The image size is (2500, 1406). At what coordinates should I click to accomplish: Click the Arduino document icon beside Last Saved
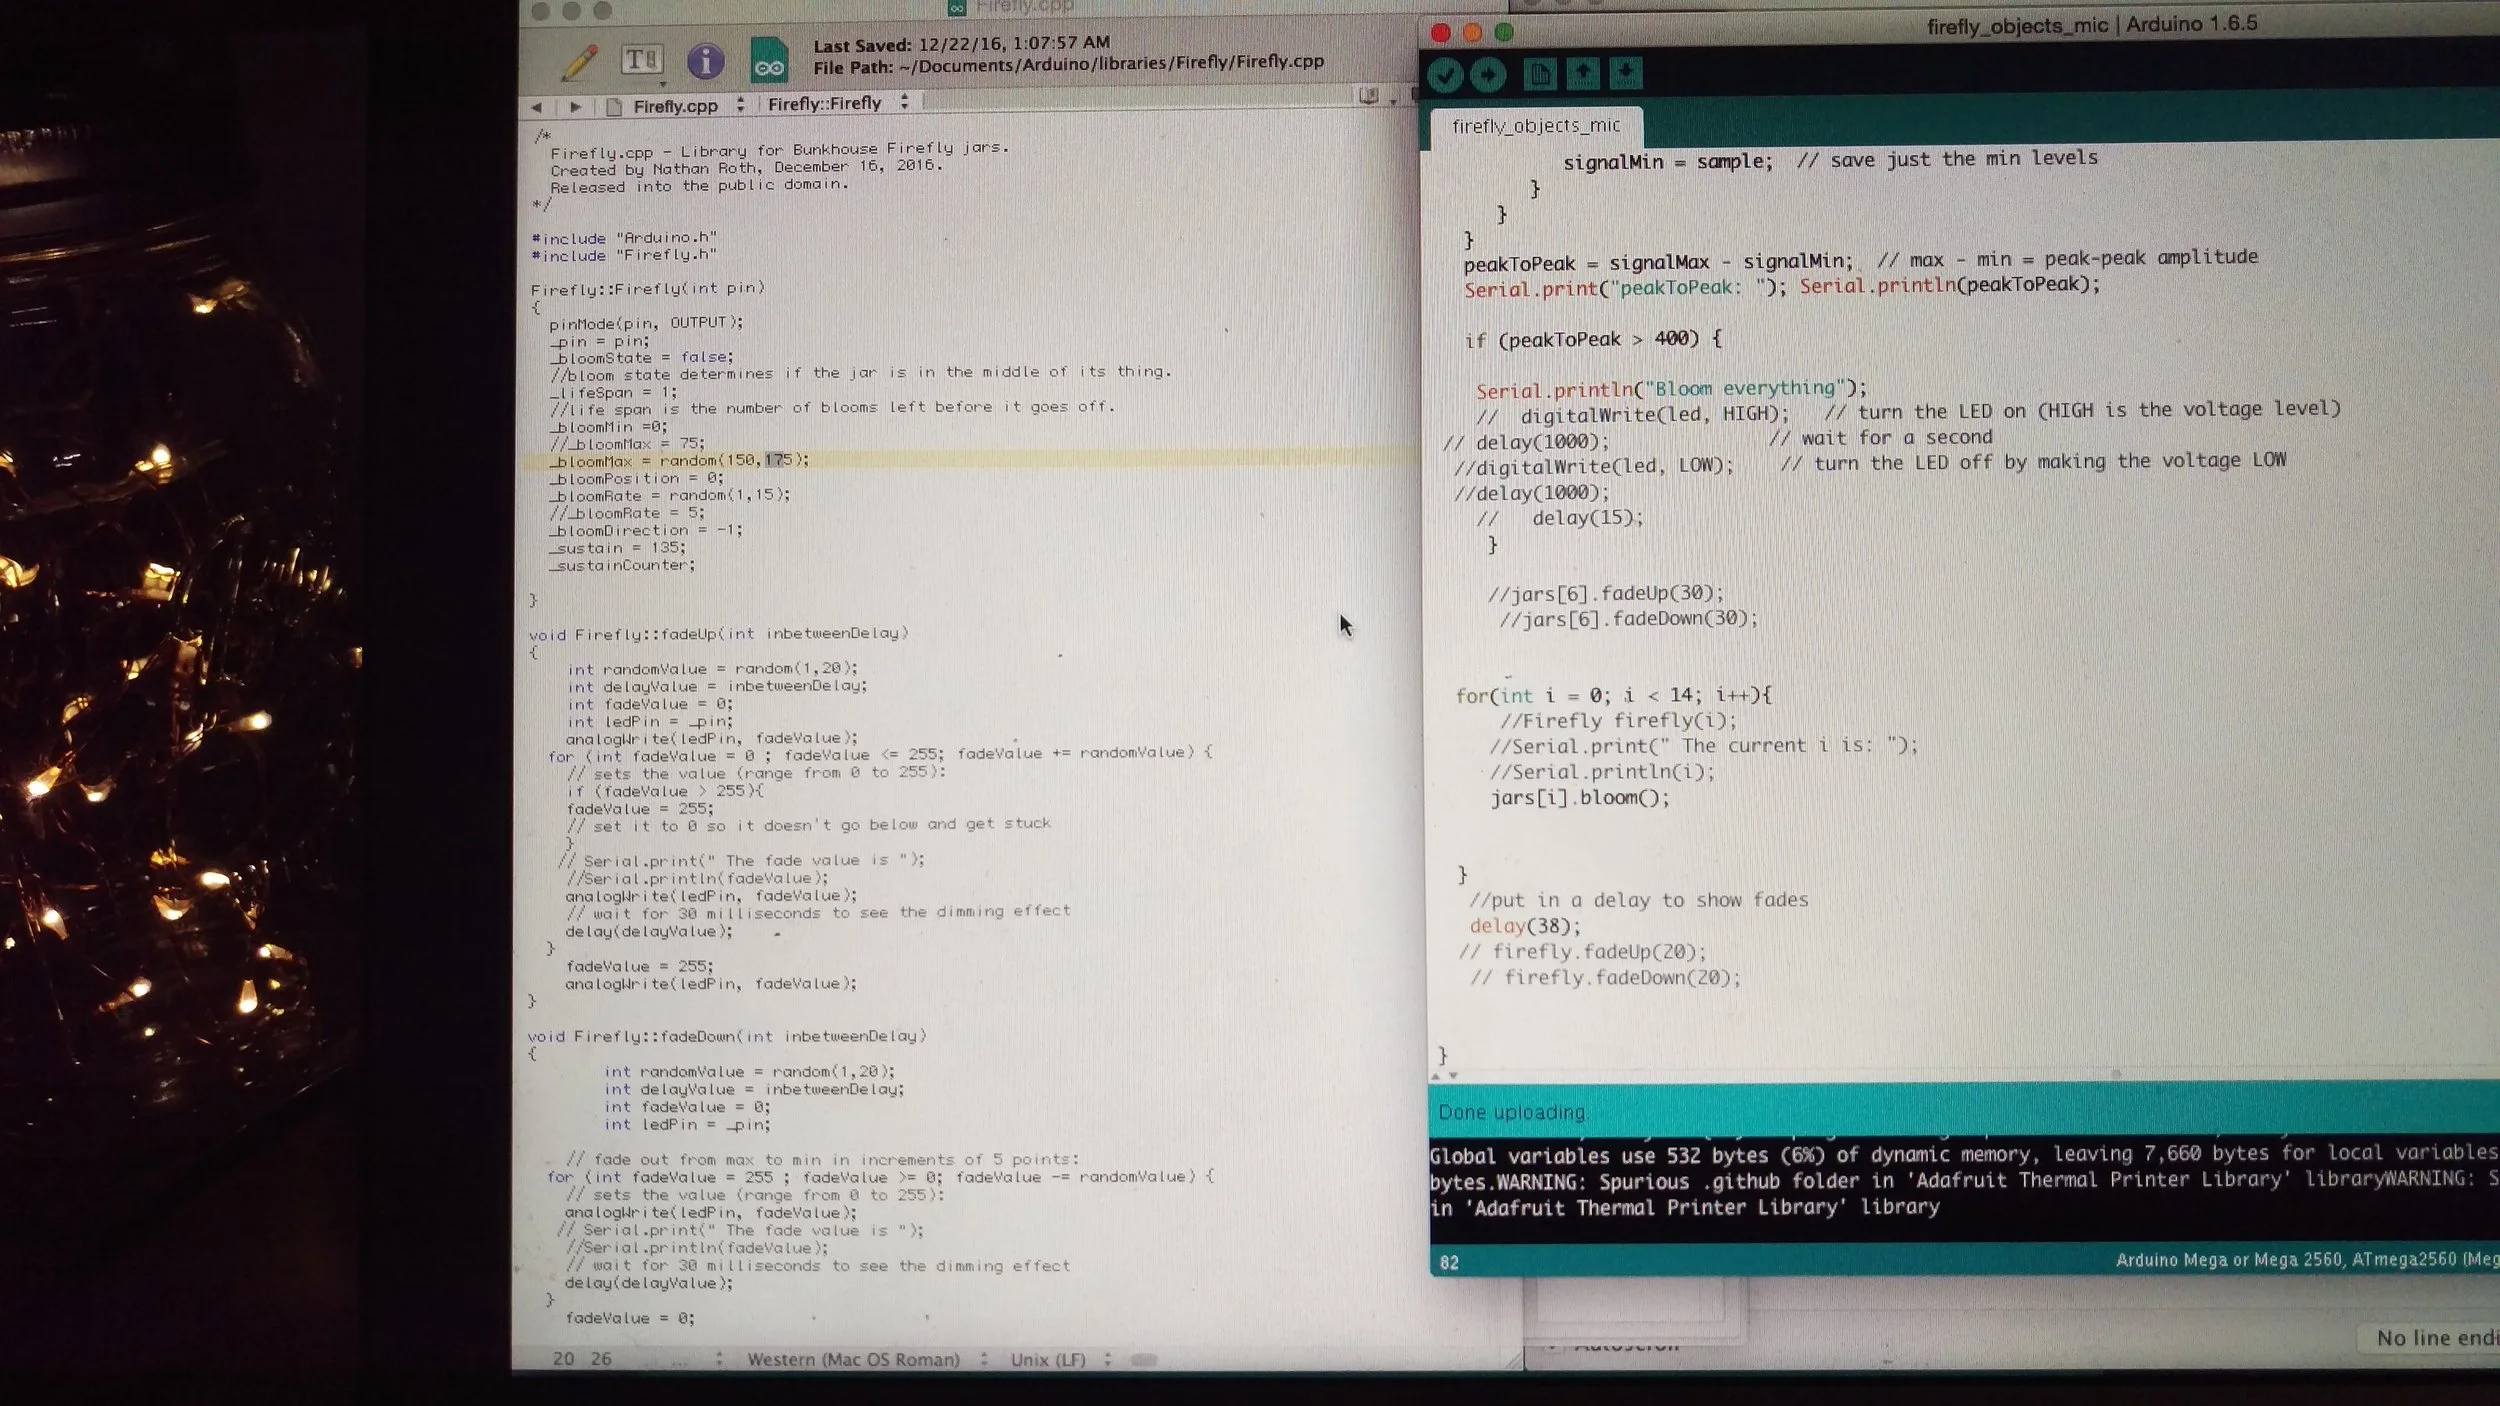769,60
